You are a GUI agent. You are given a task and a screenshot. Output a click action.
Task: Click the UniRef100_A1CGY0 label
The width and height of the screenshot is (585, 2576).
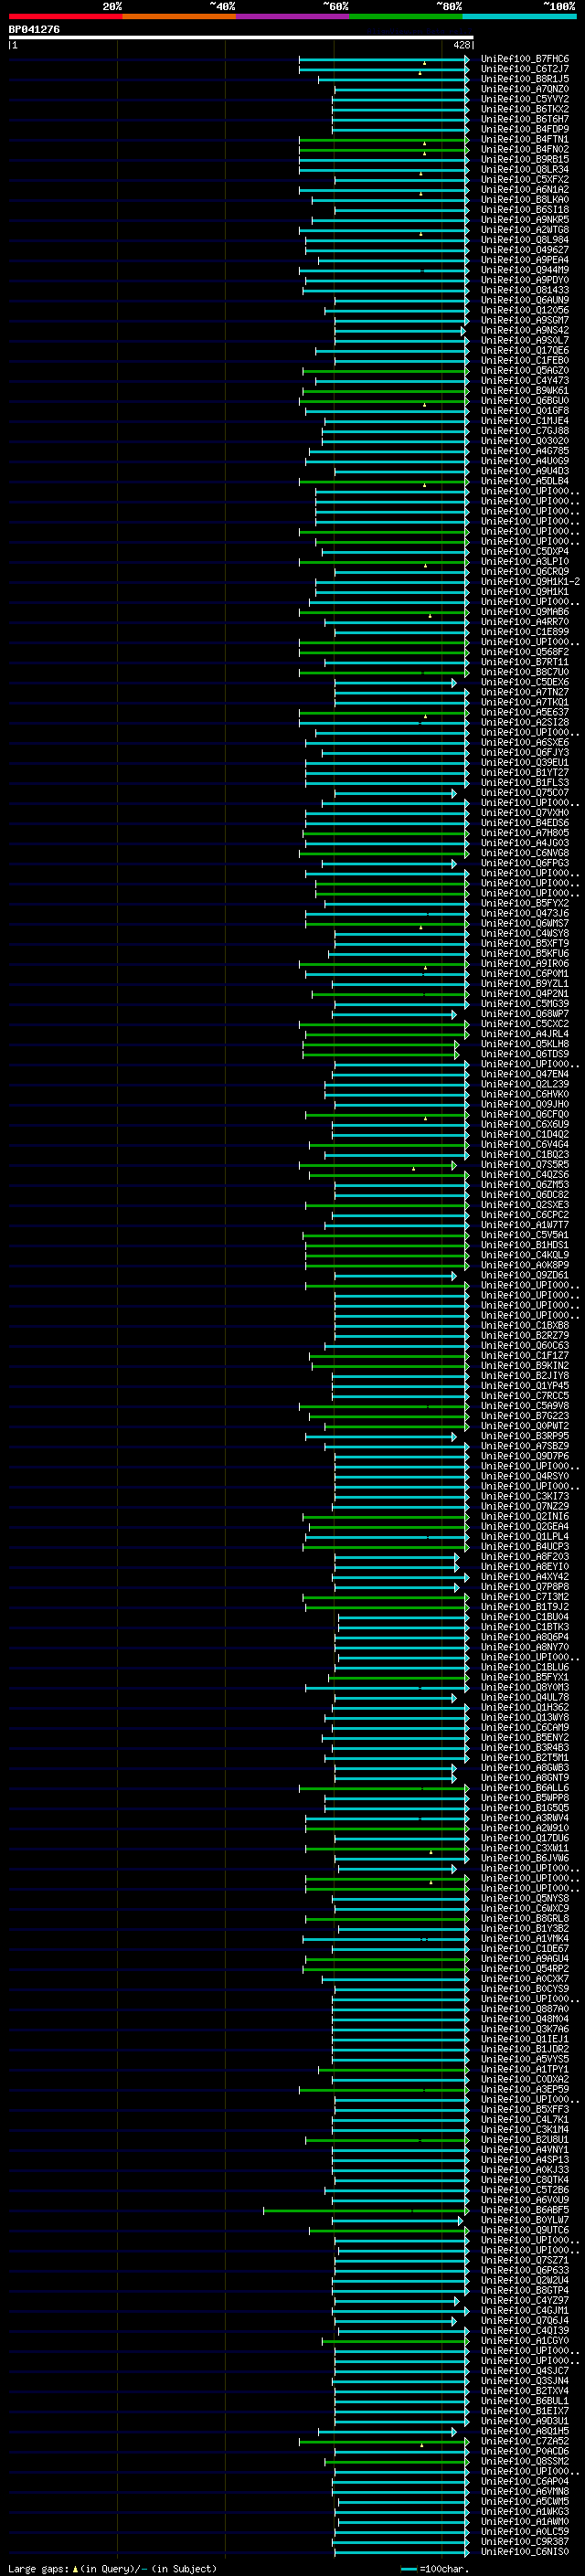click(x=525, y=2341)
